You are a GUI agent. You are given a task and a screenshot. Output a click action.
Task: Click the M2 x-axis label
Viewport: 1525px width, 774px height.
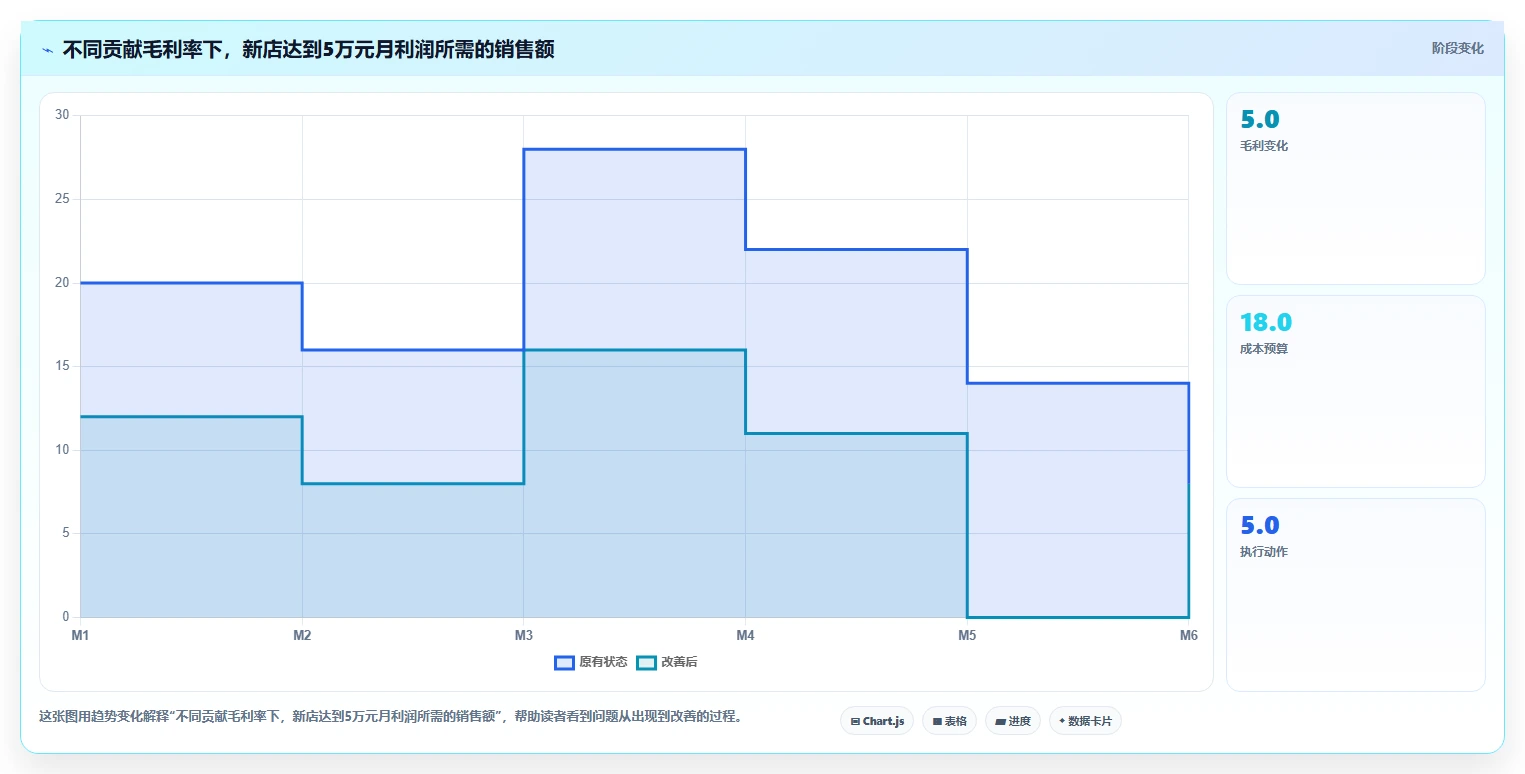click(302, 635)
